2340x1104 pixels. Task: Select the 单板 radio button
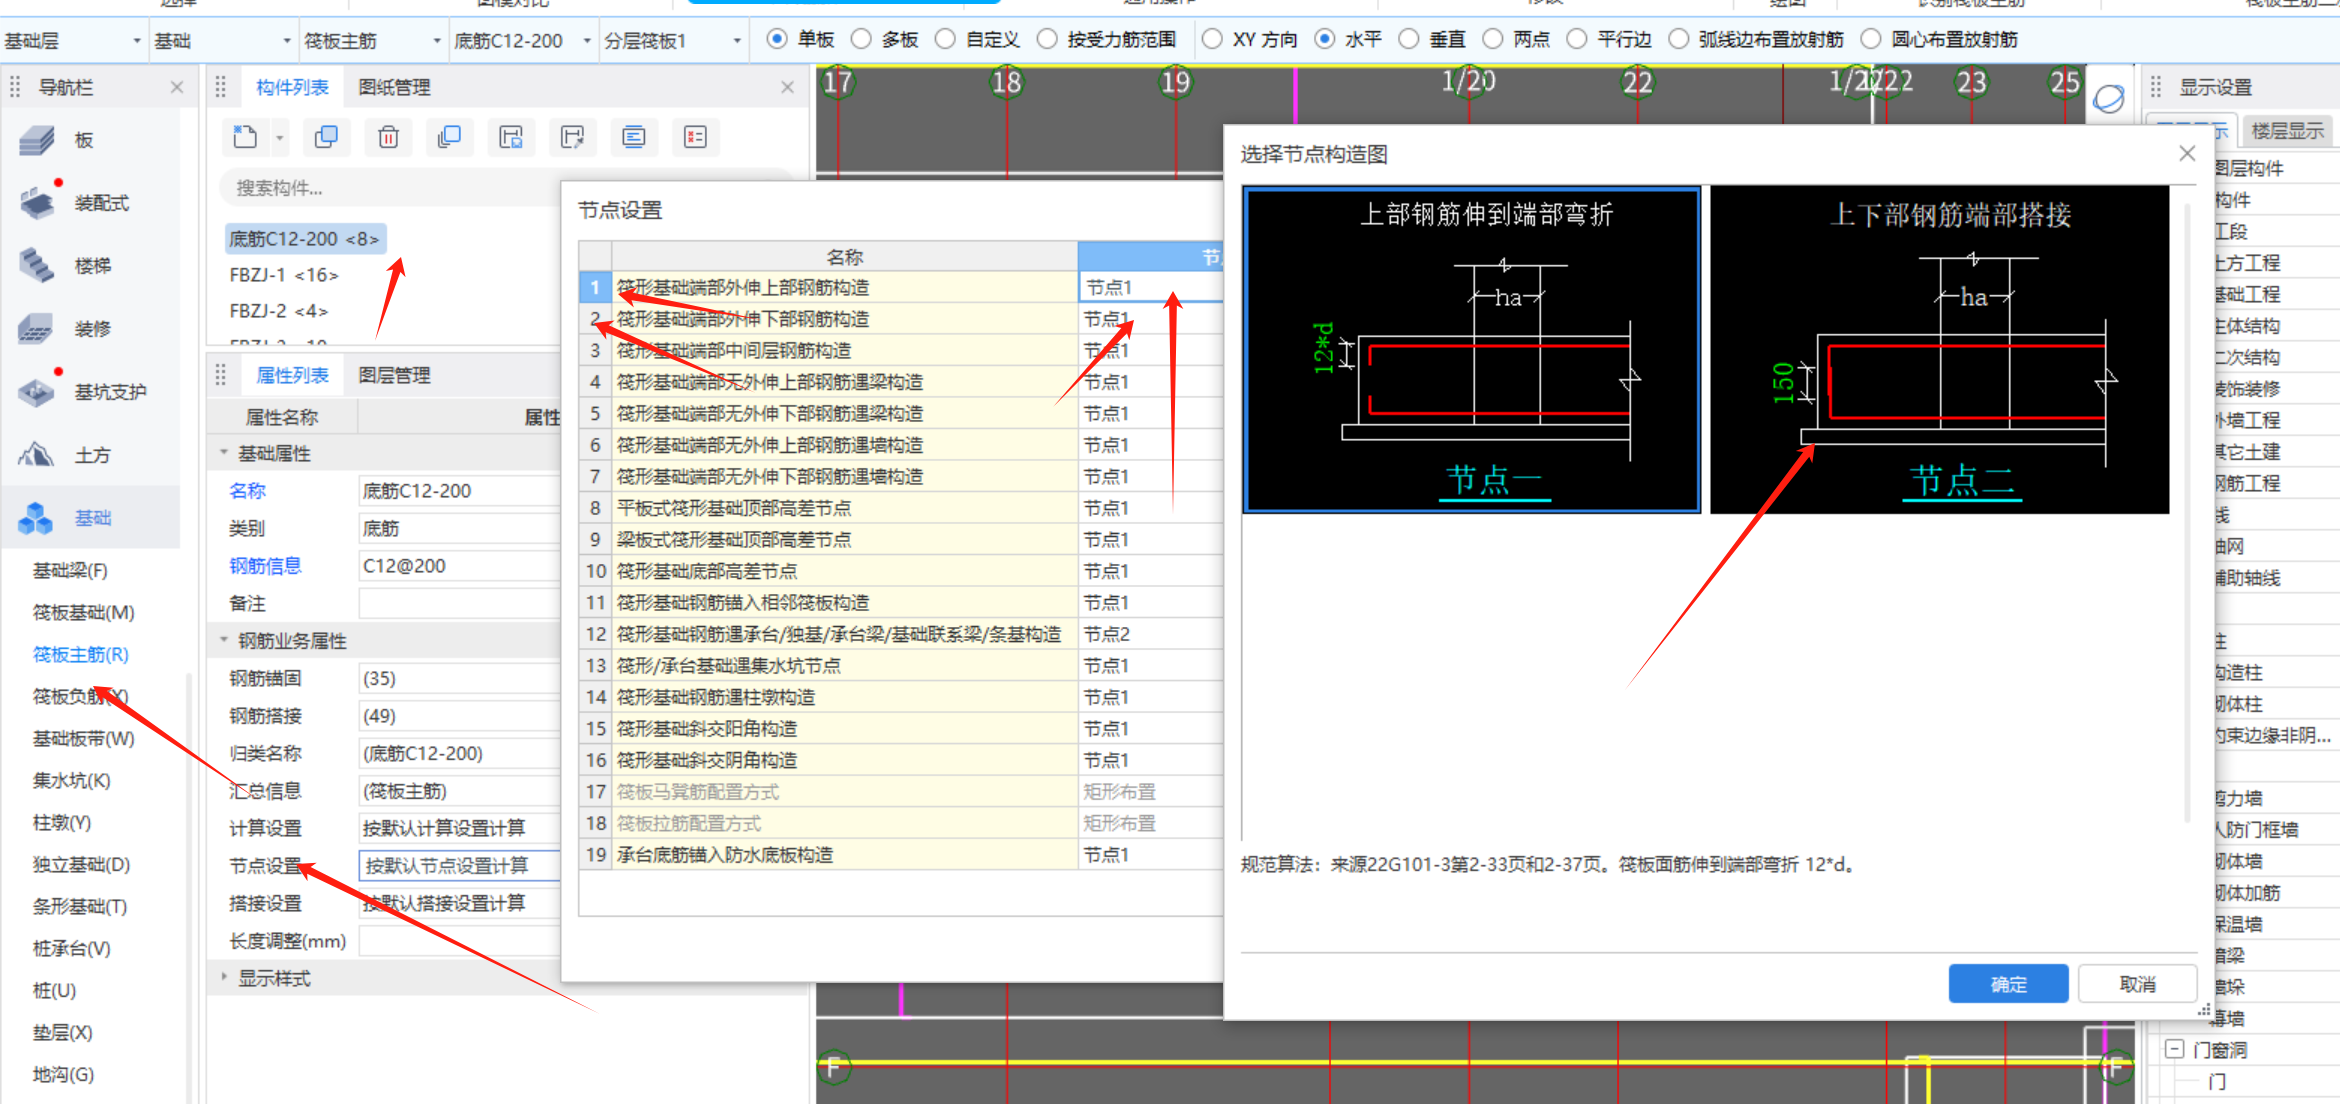click(776, 39)
